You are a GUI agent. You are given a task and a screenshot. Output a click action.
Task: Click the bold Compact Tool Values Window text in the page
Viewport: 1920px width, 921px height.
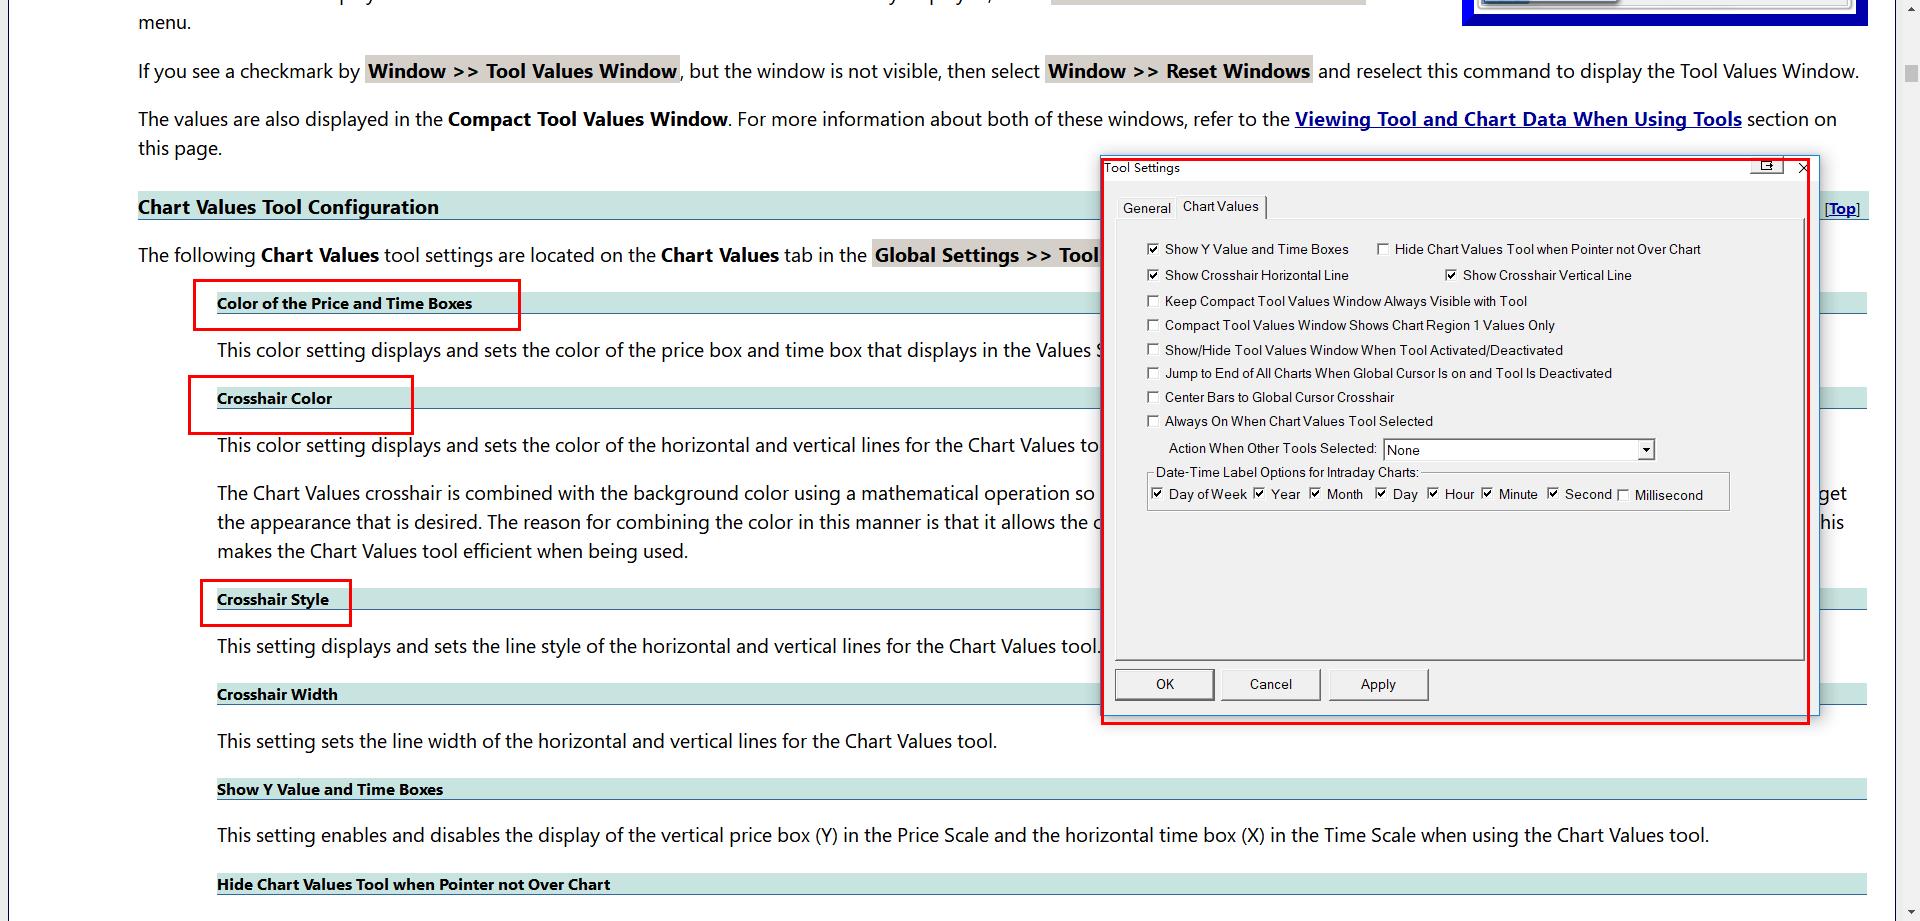[x=588, y=119]
